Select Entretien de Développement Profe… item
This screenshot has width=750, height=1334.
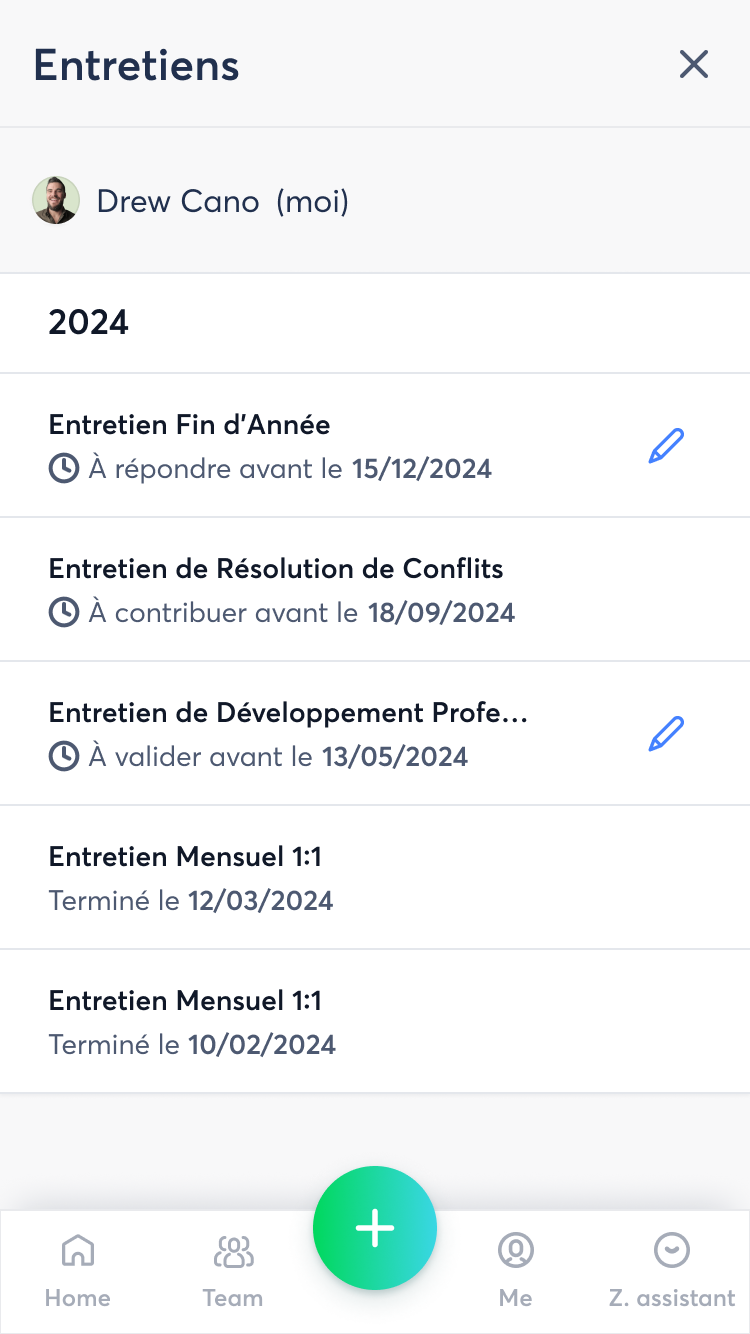pyautogui.click(x=288, y=713)
